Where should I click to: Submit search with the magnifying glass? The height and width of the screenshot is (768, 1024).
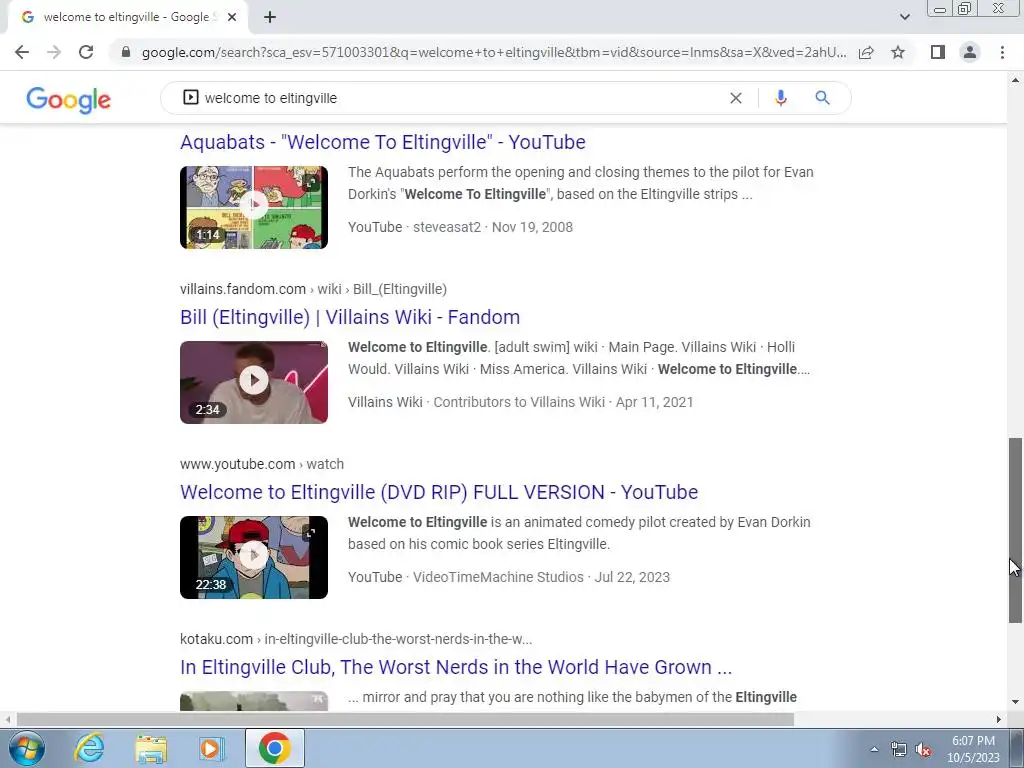822,98
